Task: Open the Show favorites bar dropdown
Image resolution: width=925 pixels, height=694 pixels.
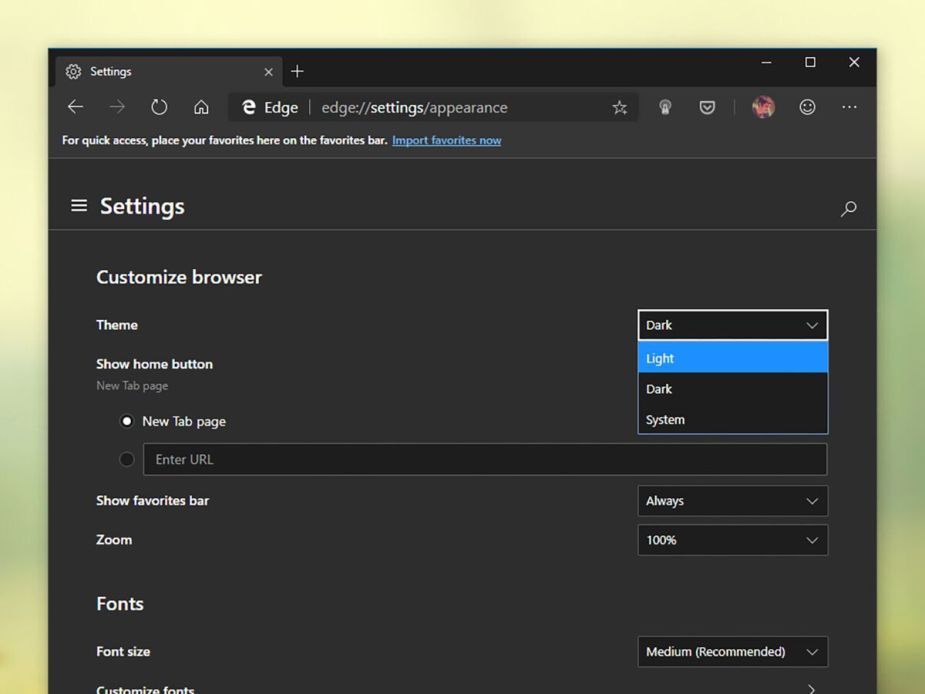Action: (732, 500)
